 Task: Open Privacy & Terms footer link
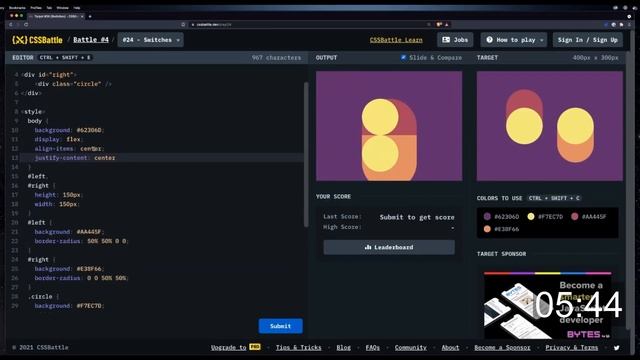point(571,347)
